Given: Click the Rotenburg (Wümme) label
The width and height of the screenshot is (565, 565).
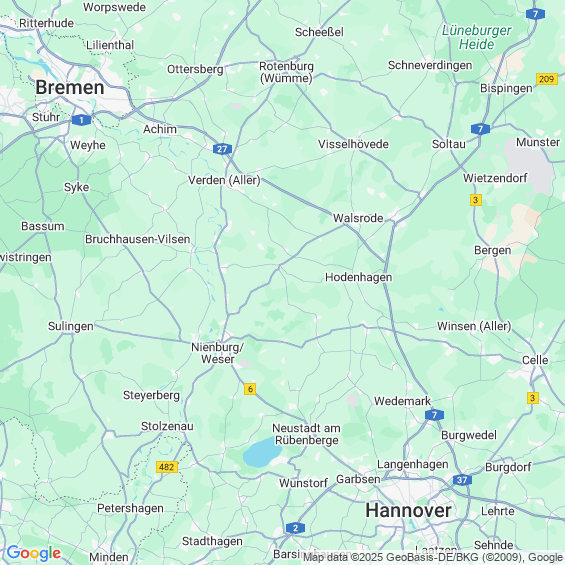Looking at the screenshot, I should click(286, 72).
